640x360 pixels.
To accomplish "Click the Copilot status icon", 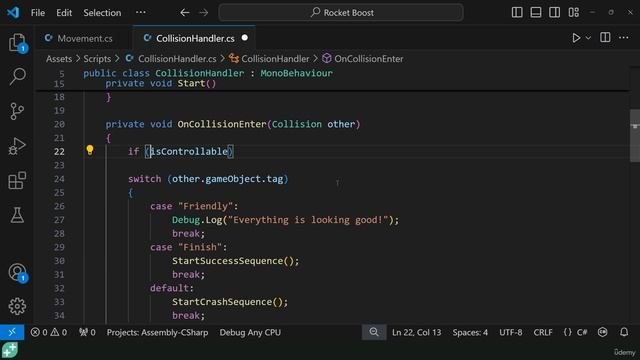I will click(x=602, y=332).
